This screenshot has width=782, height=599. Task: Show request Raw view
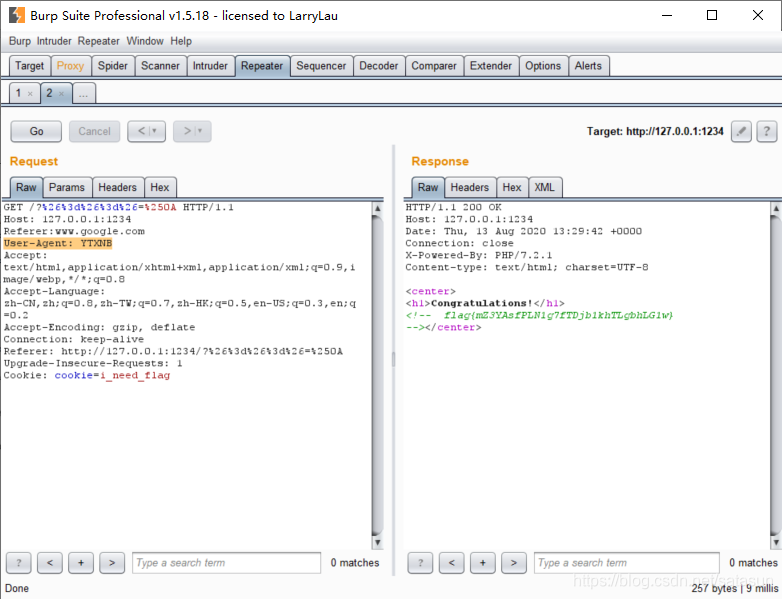coord(26,188)
